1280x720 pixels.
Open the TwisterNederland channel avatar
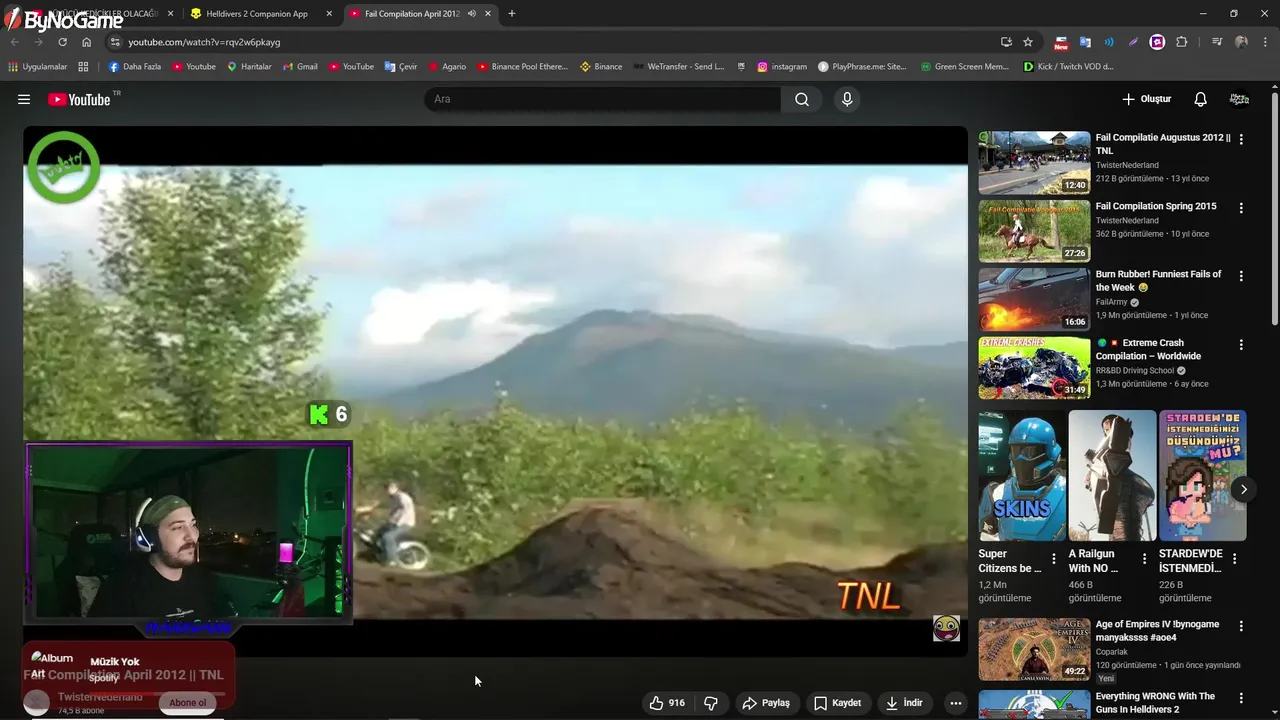pyautogui.click(x=37, y=701)
